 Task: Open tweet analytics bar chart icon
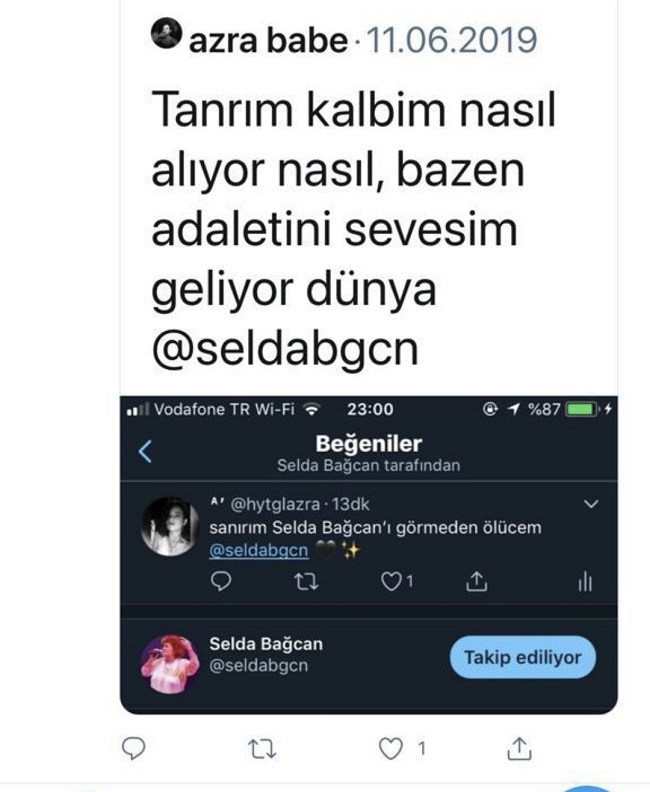pos(585,581)
